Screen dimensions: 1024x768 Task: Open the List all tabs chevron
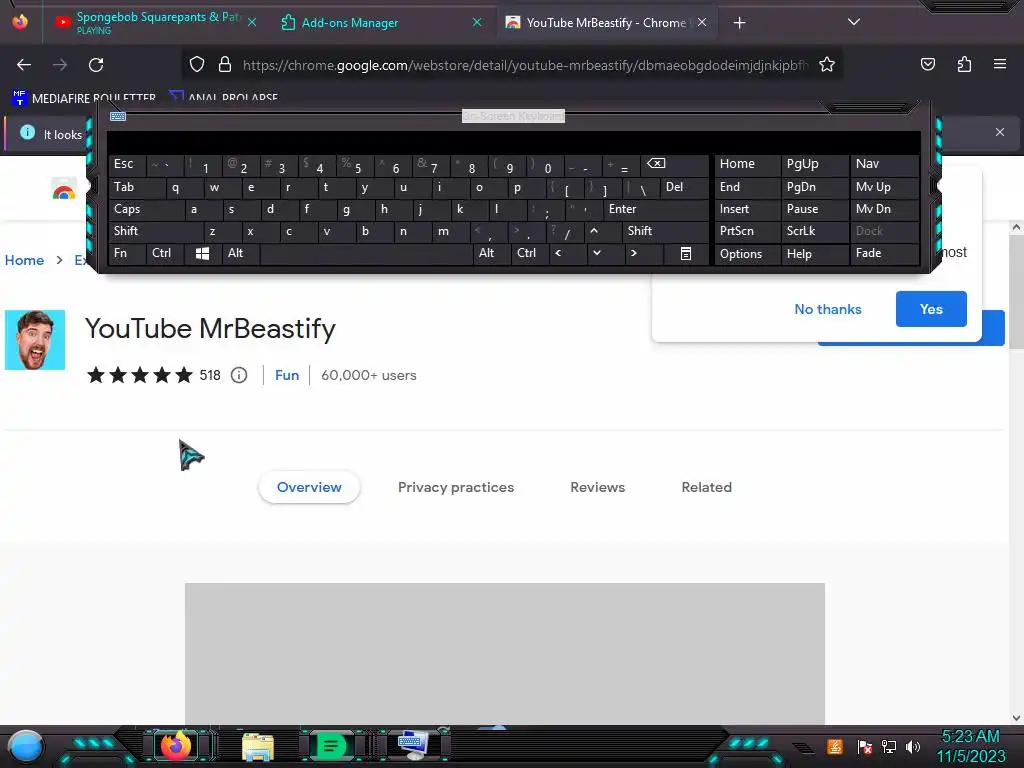[x=854, y=22]
